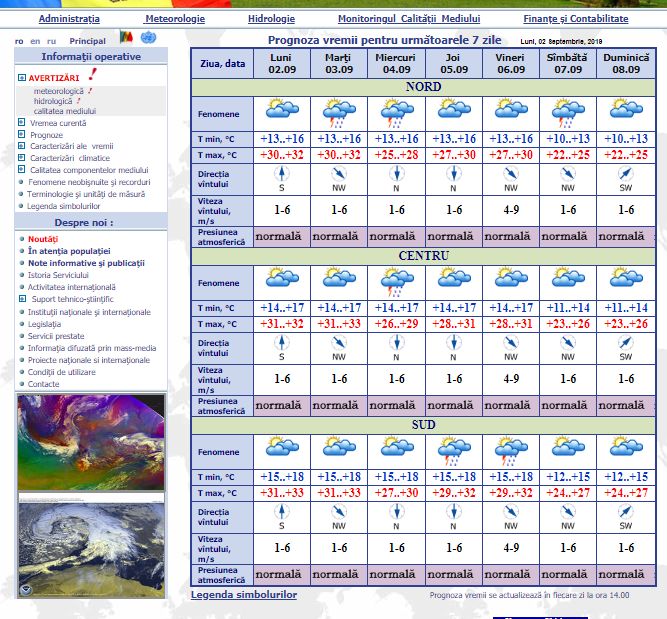The width and height of the screenshot is (667, 619).
Task: Open Monitoringul Calității Mediului menu
Action: (409, 19)
